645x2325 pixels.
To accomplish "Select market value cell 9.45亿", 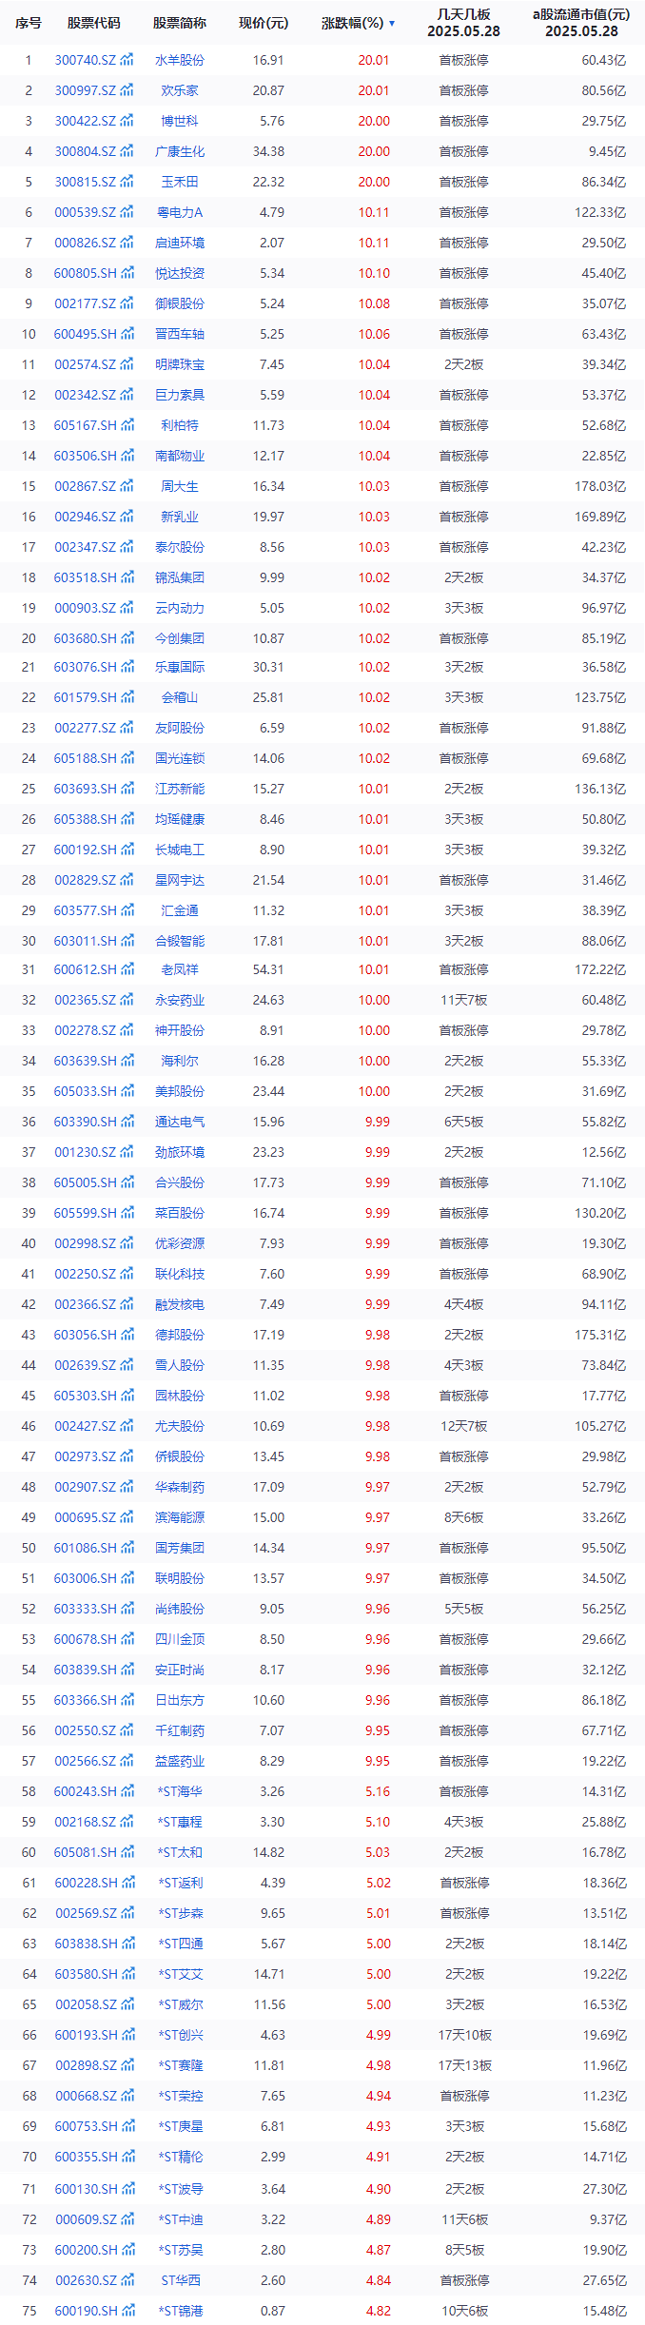I will click(x=608, y=151).
